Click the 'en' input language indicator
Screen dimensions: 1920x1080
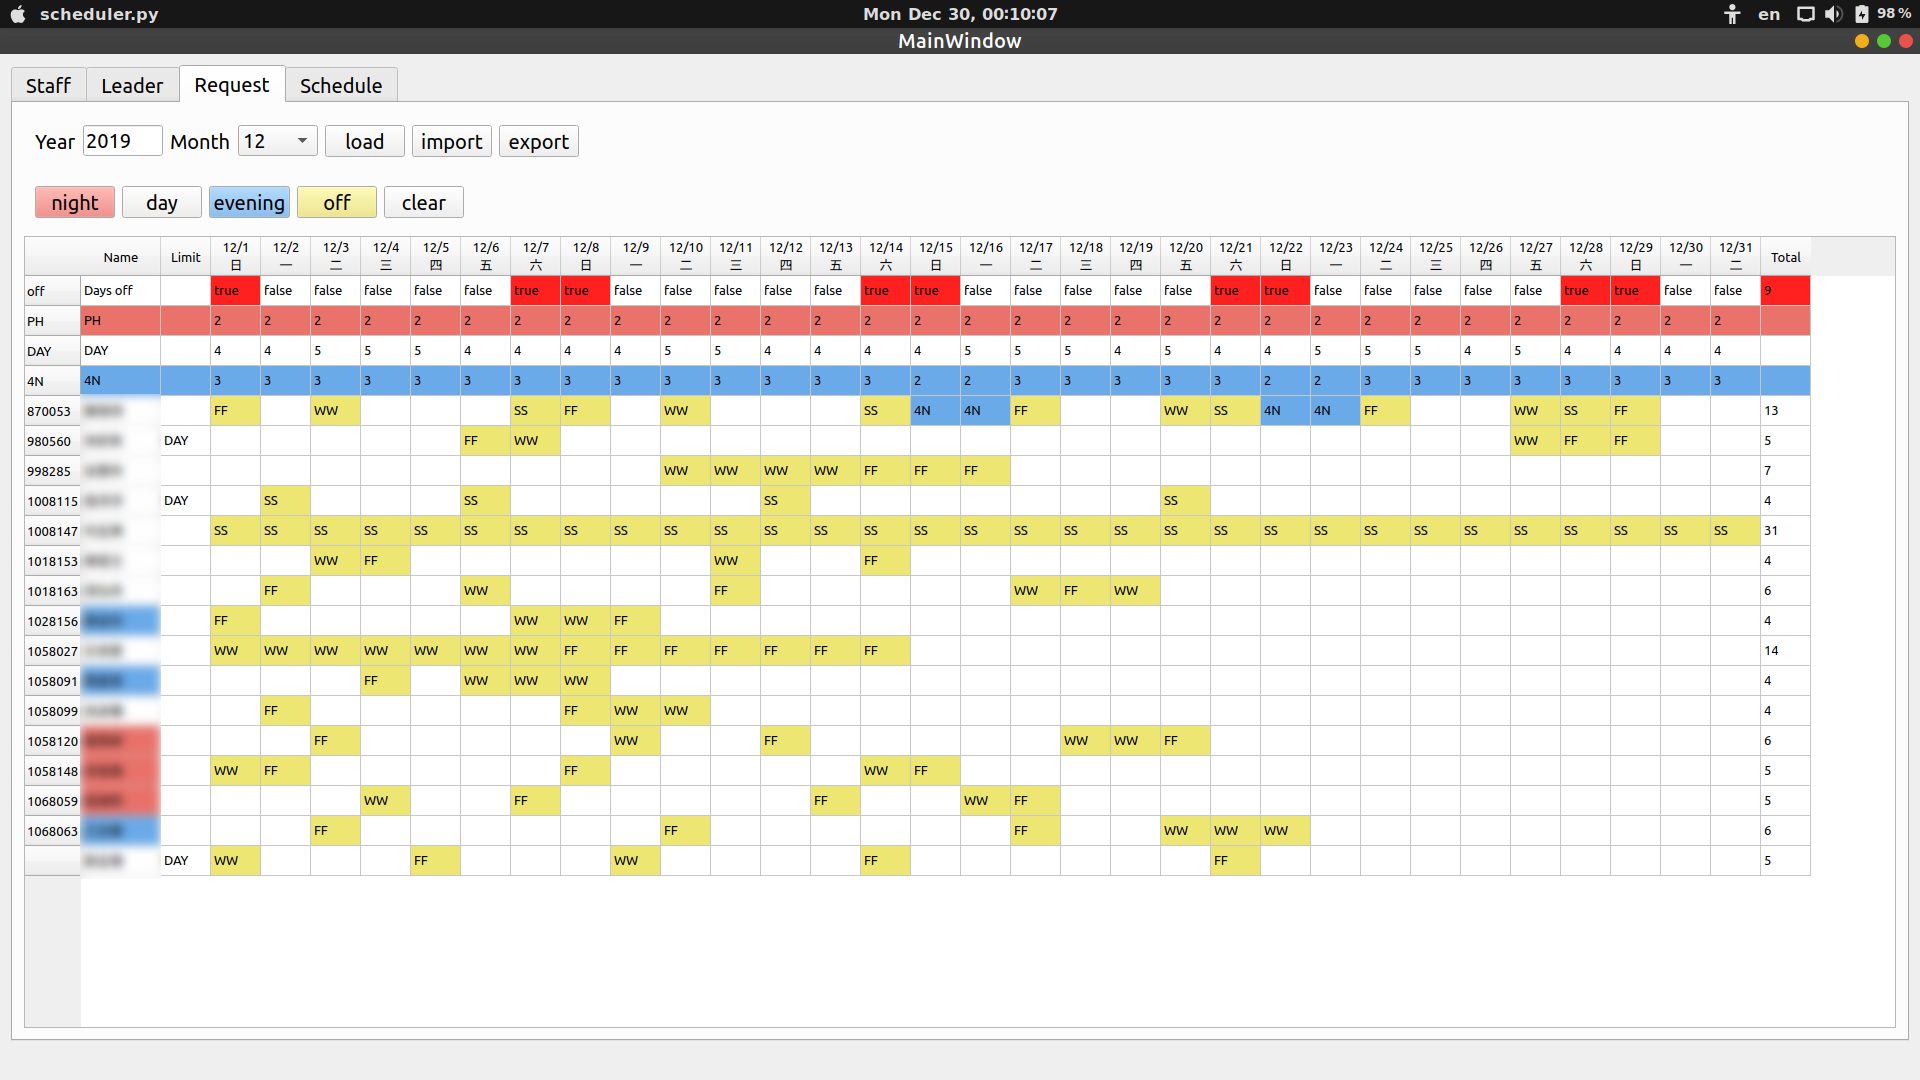point(1769,14)
